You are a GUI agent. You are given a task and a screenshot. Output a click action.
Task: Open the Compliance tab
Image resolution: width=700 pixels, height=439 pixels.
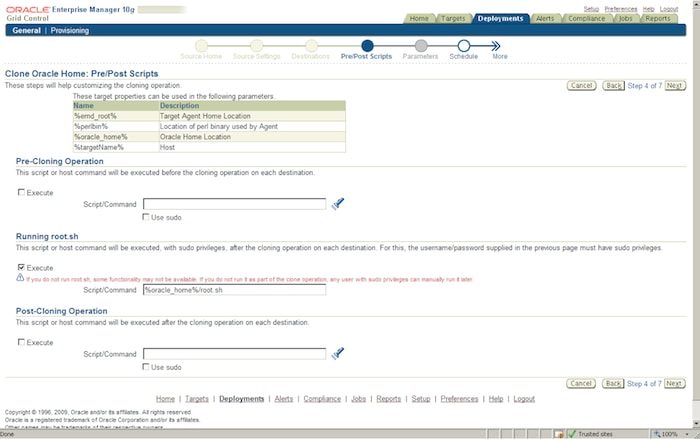tap(587, 18)
